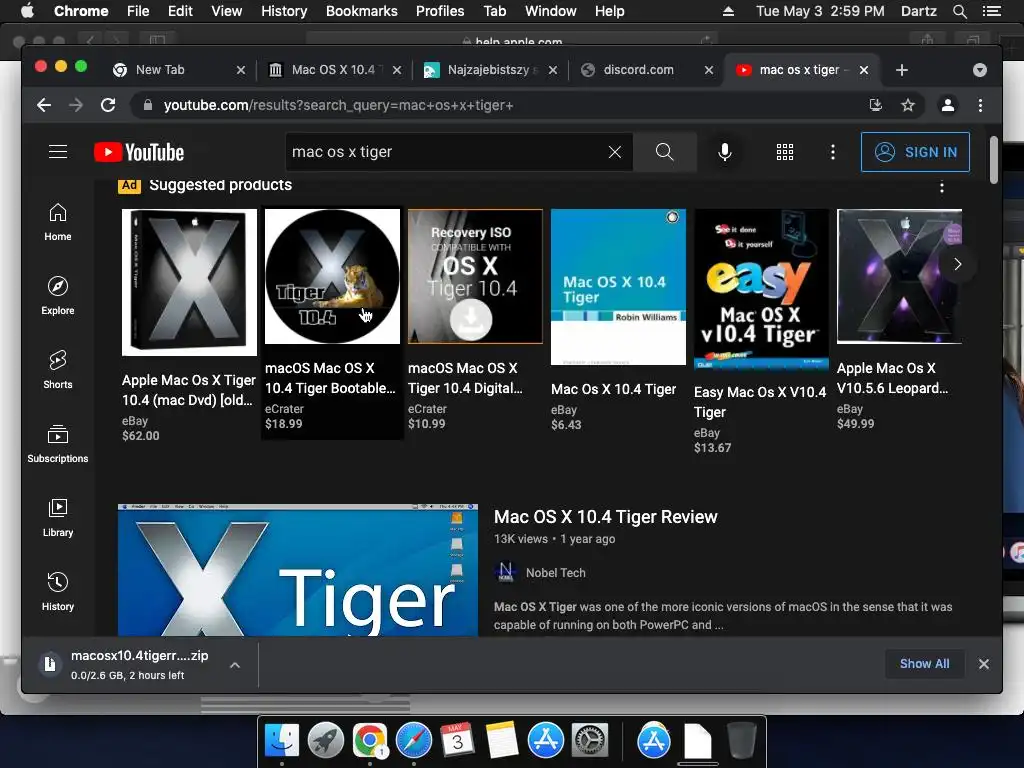1024x768 pixels.
Task: Open Recovery ISO Tiger 10.4 product image
Action: [475, 276]
